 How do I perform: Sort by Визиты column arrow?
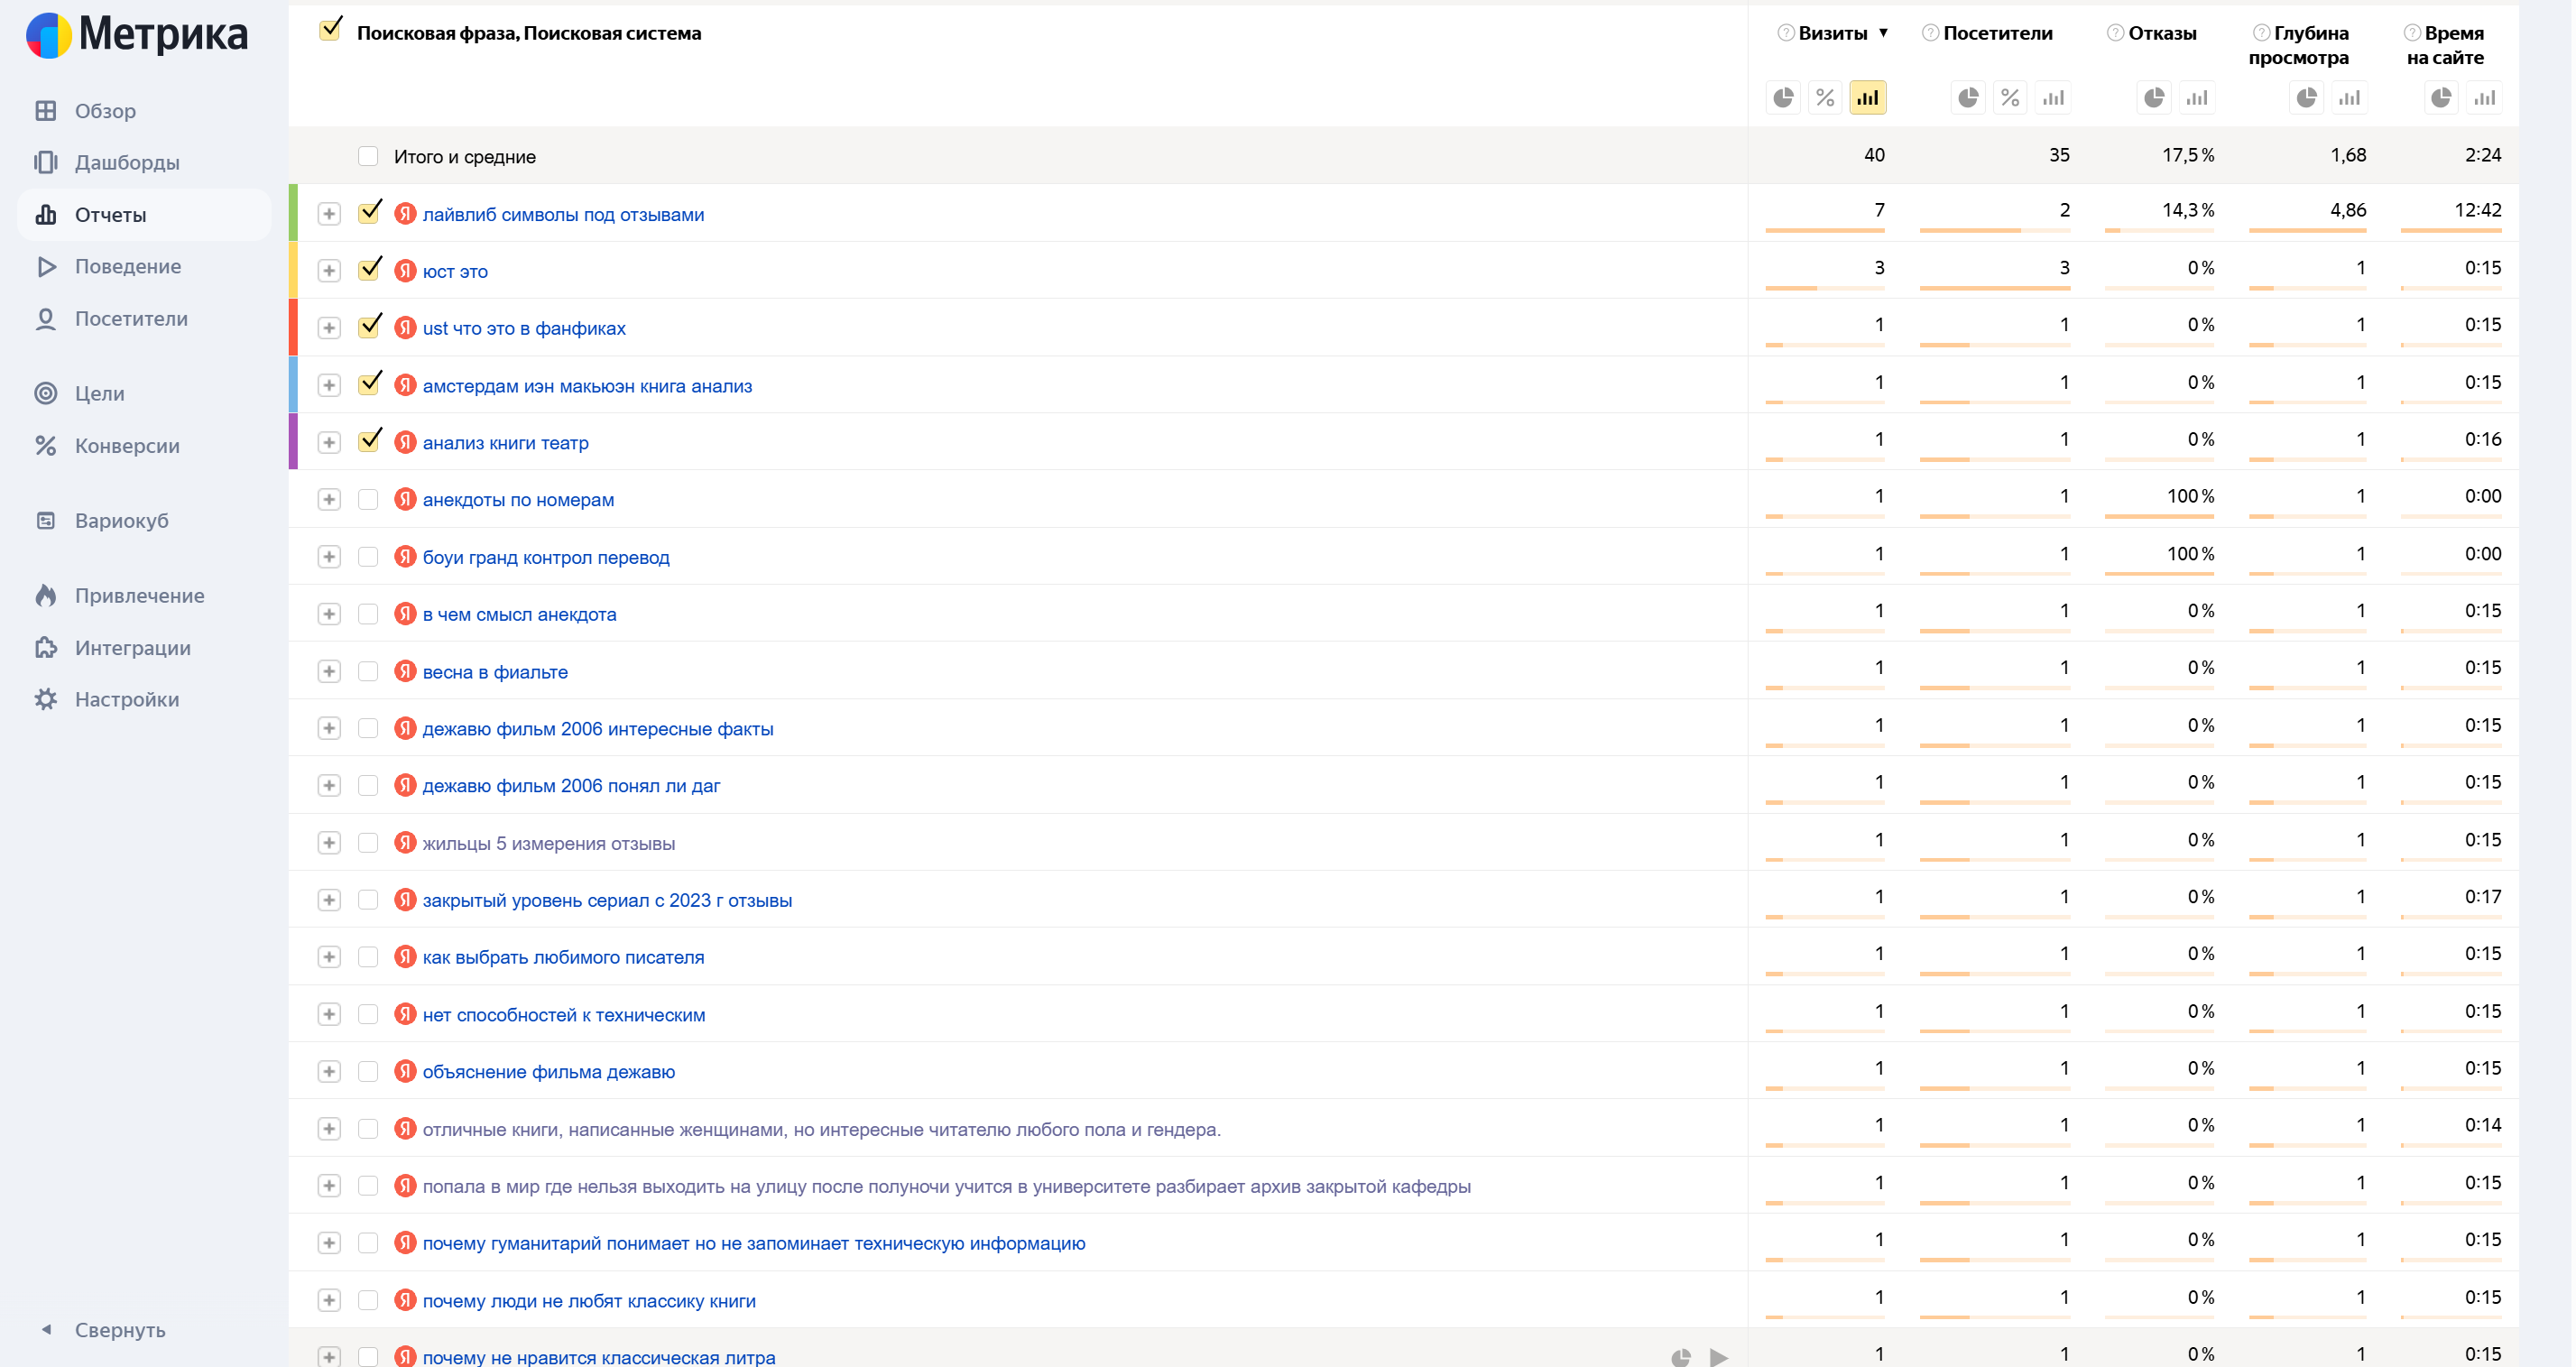(x=1883, y=33)
